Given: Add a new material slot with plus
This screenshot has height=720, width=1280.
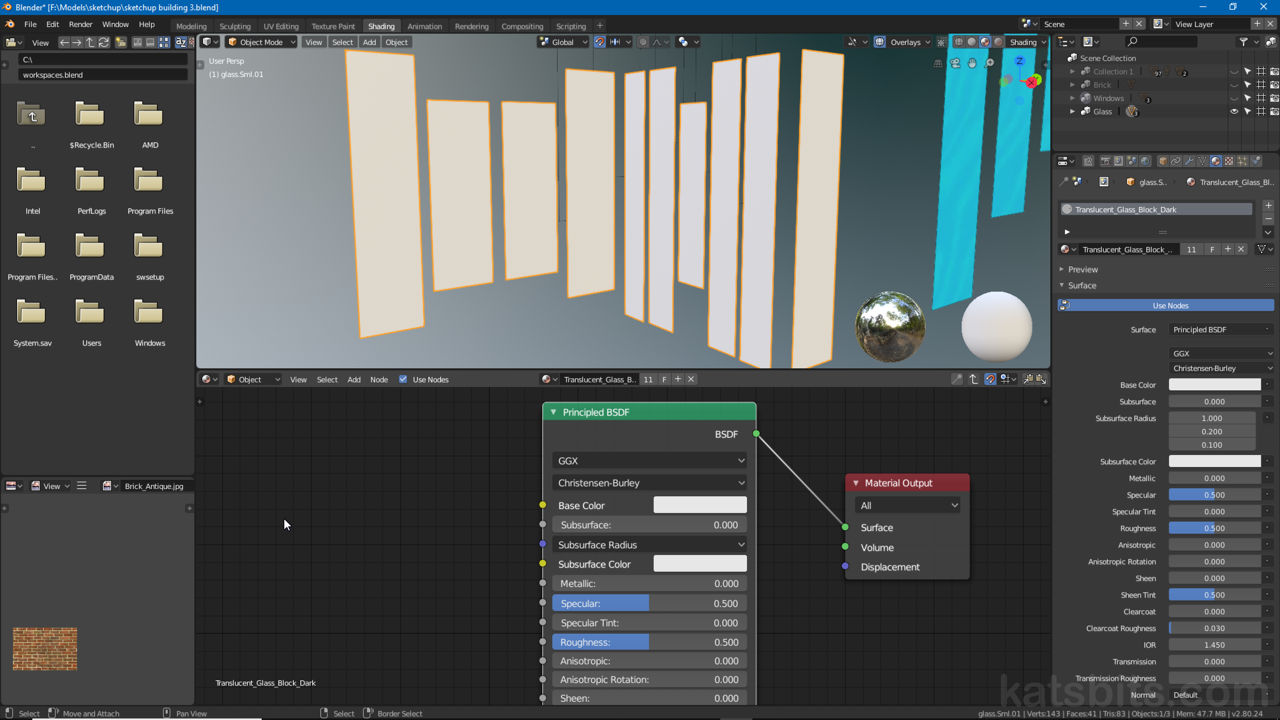Looking at the screenshot, I should pos(1268,205).
